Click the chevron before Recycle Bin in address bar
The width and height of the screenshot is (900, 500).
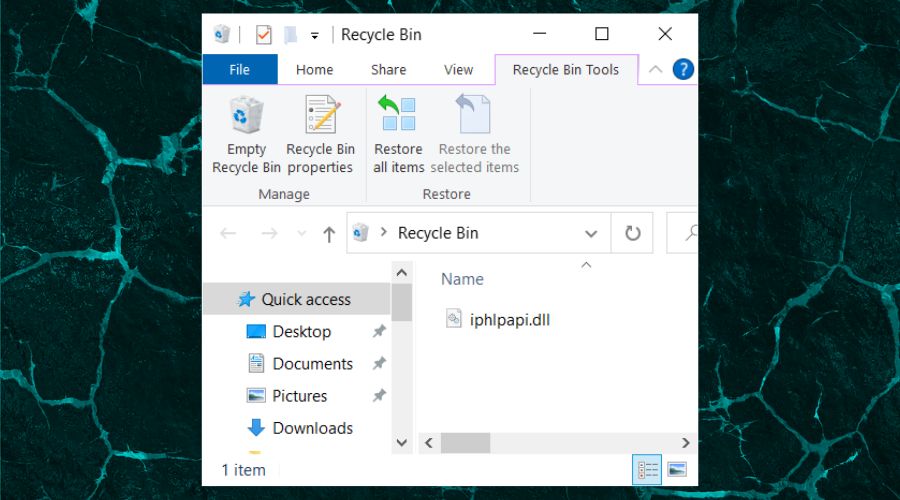(383, 232)
